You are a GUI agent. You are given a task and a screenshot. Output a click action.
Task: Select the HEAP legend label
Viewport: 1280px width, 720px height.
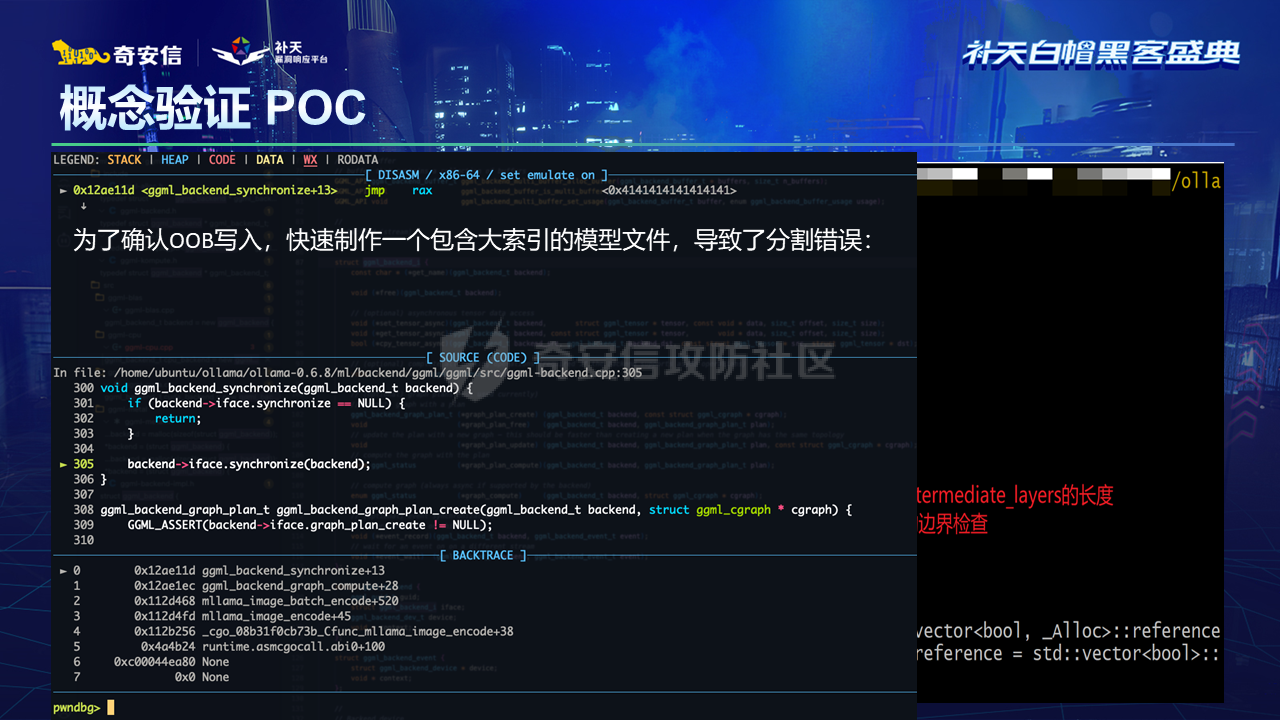(x=174, y=160)
